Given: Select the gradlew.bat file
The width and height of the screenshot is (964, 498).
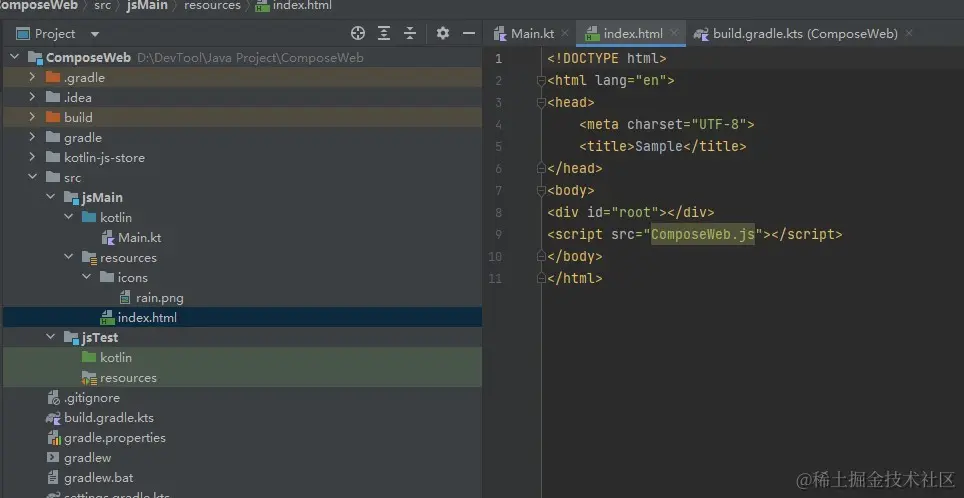Looking at the screenshot, I should click(98, 478).
